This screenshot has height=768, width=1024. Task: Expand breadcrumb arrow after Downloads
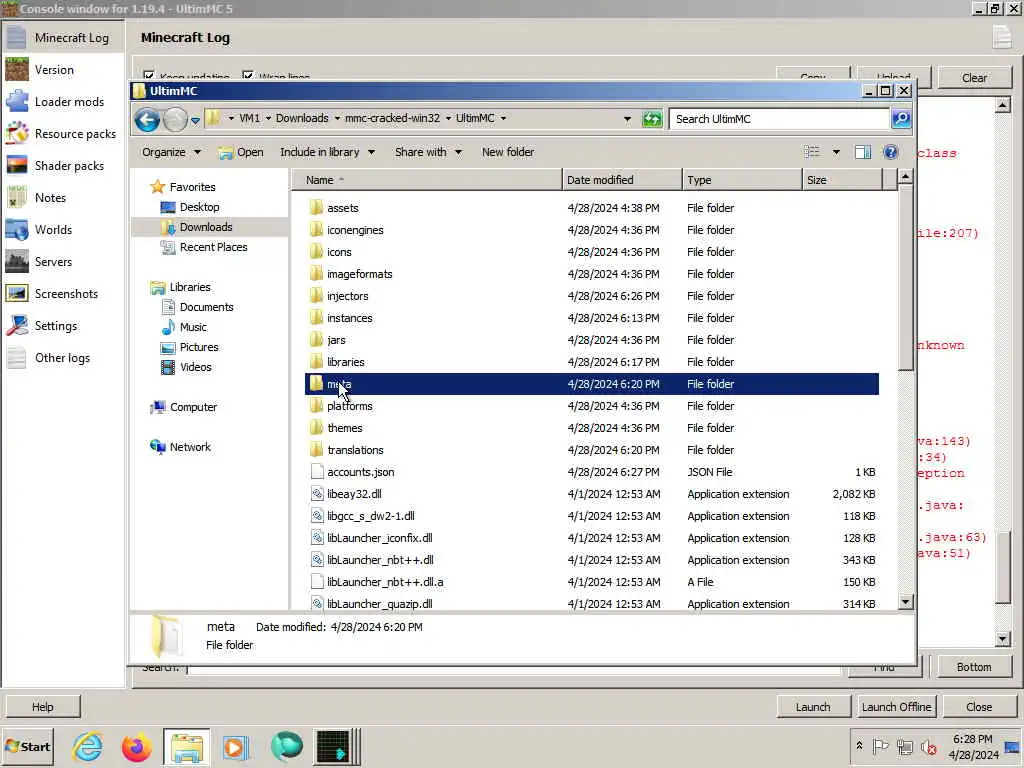[337, 118]
